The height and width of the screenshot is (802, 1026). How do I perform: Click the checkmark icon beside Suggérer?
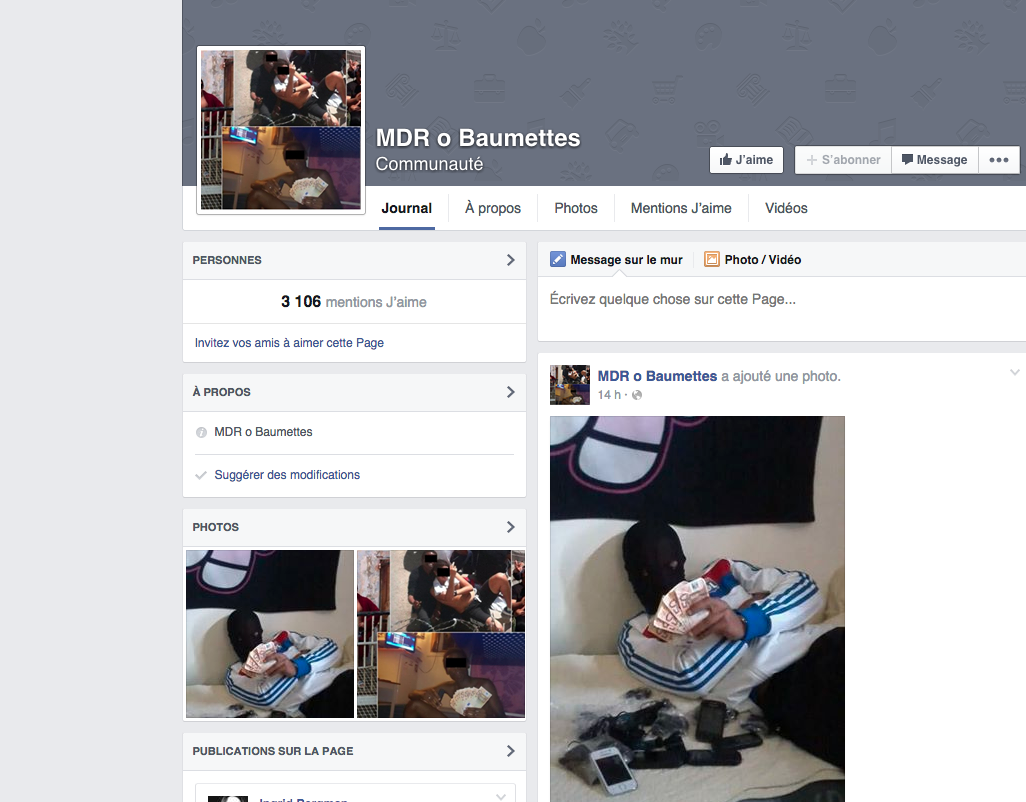pos(202,475)
